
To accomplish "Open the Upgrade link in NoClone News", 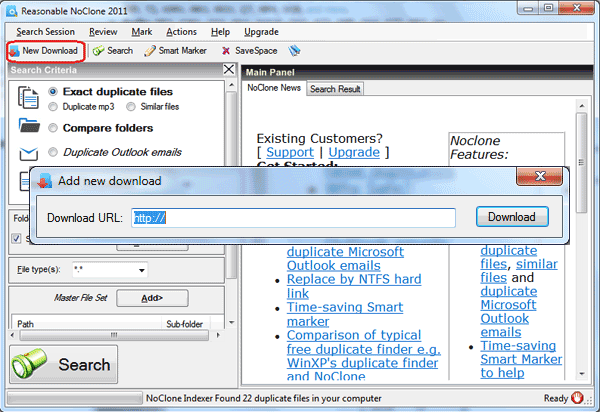I will (354, 152).
